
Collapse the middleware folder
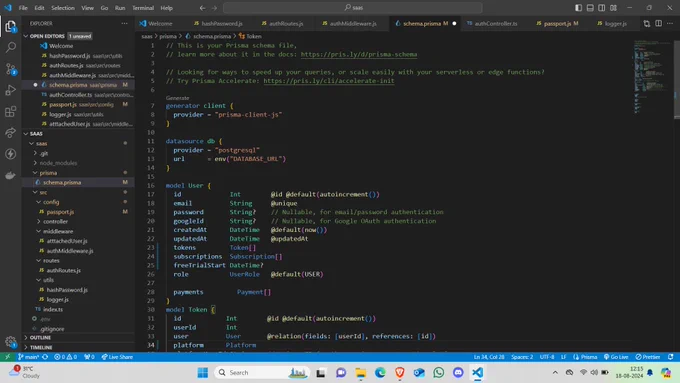point(58,231)
